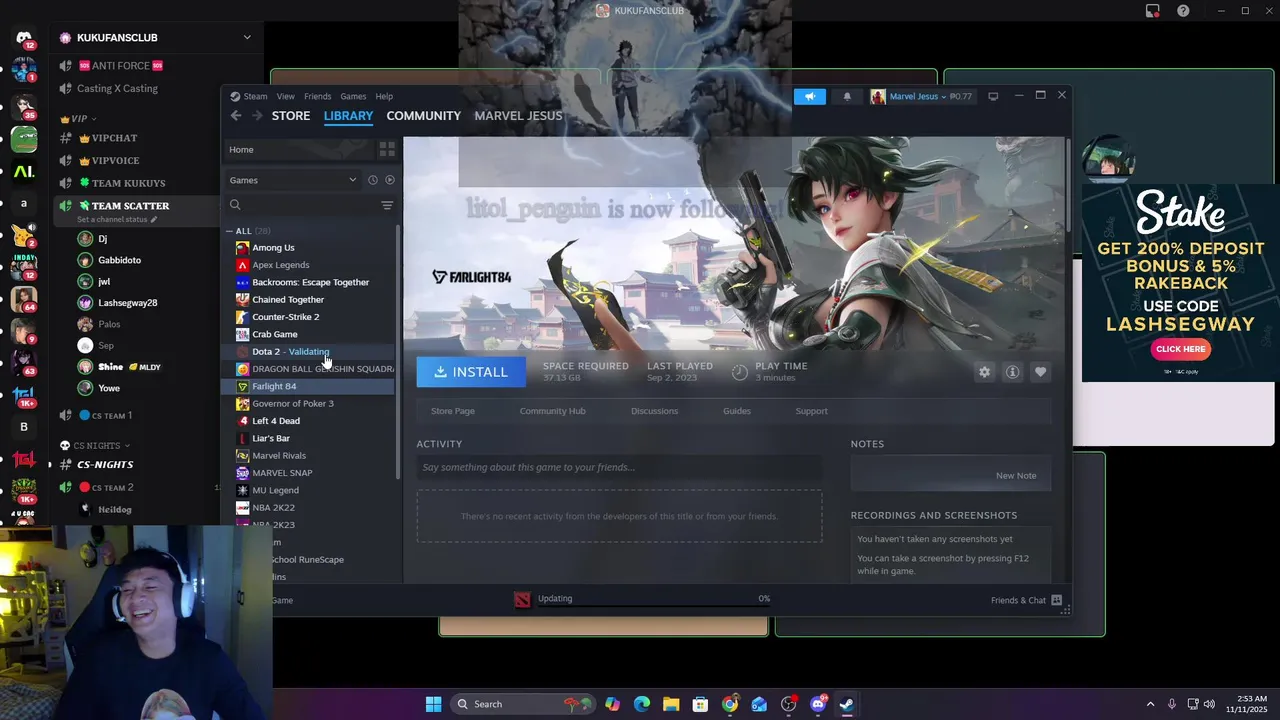Open the Friends menu in Steam

(317, 96)
